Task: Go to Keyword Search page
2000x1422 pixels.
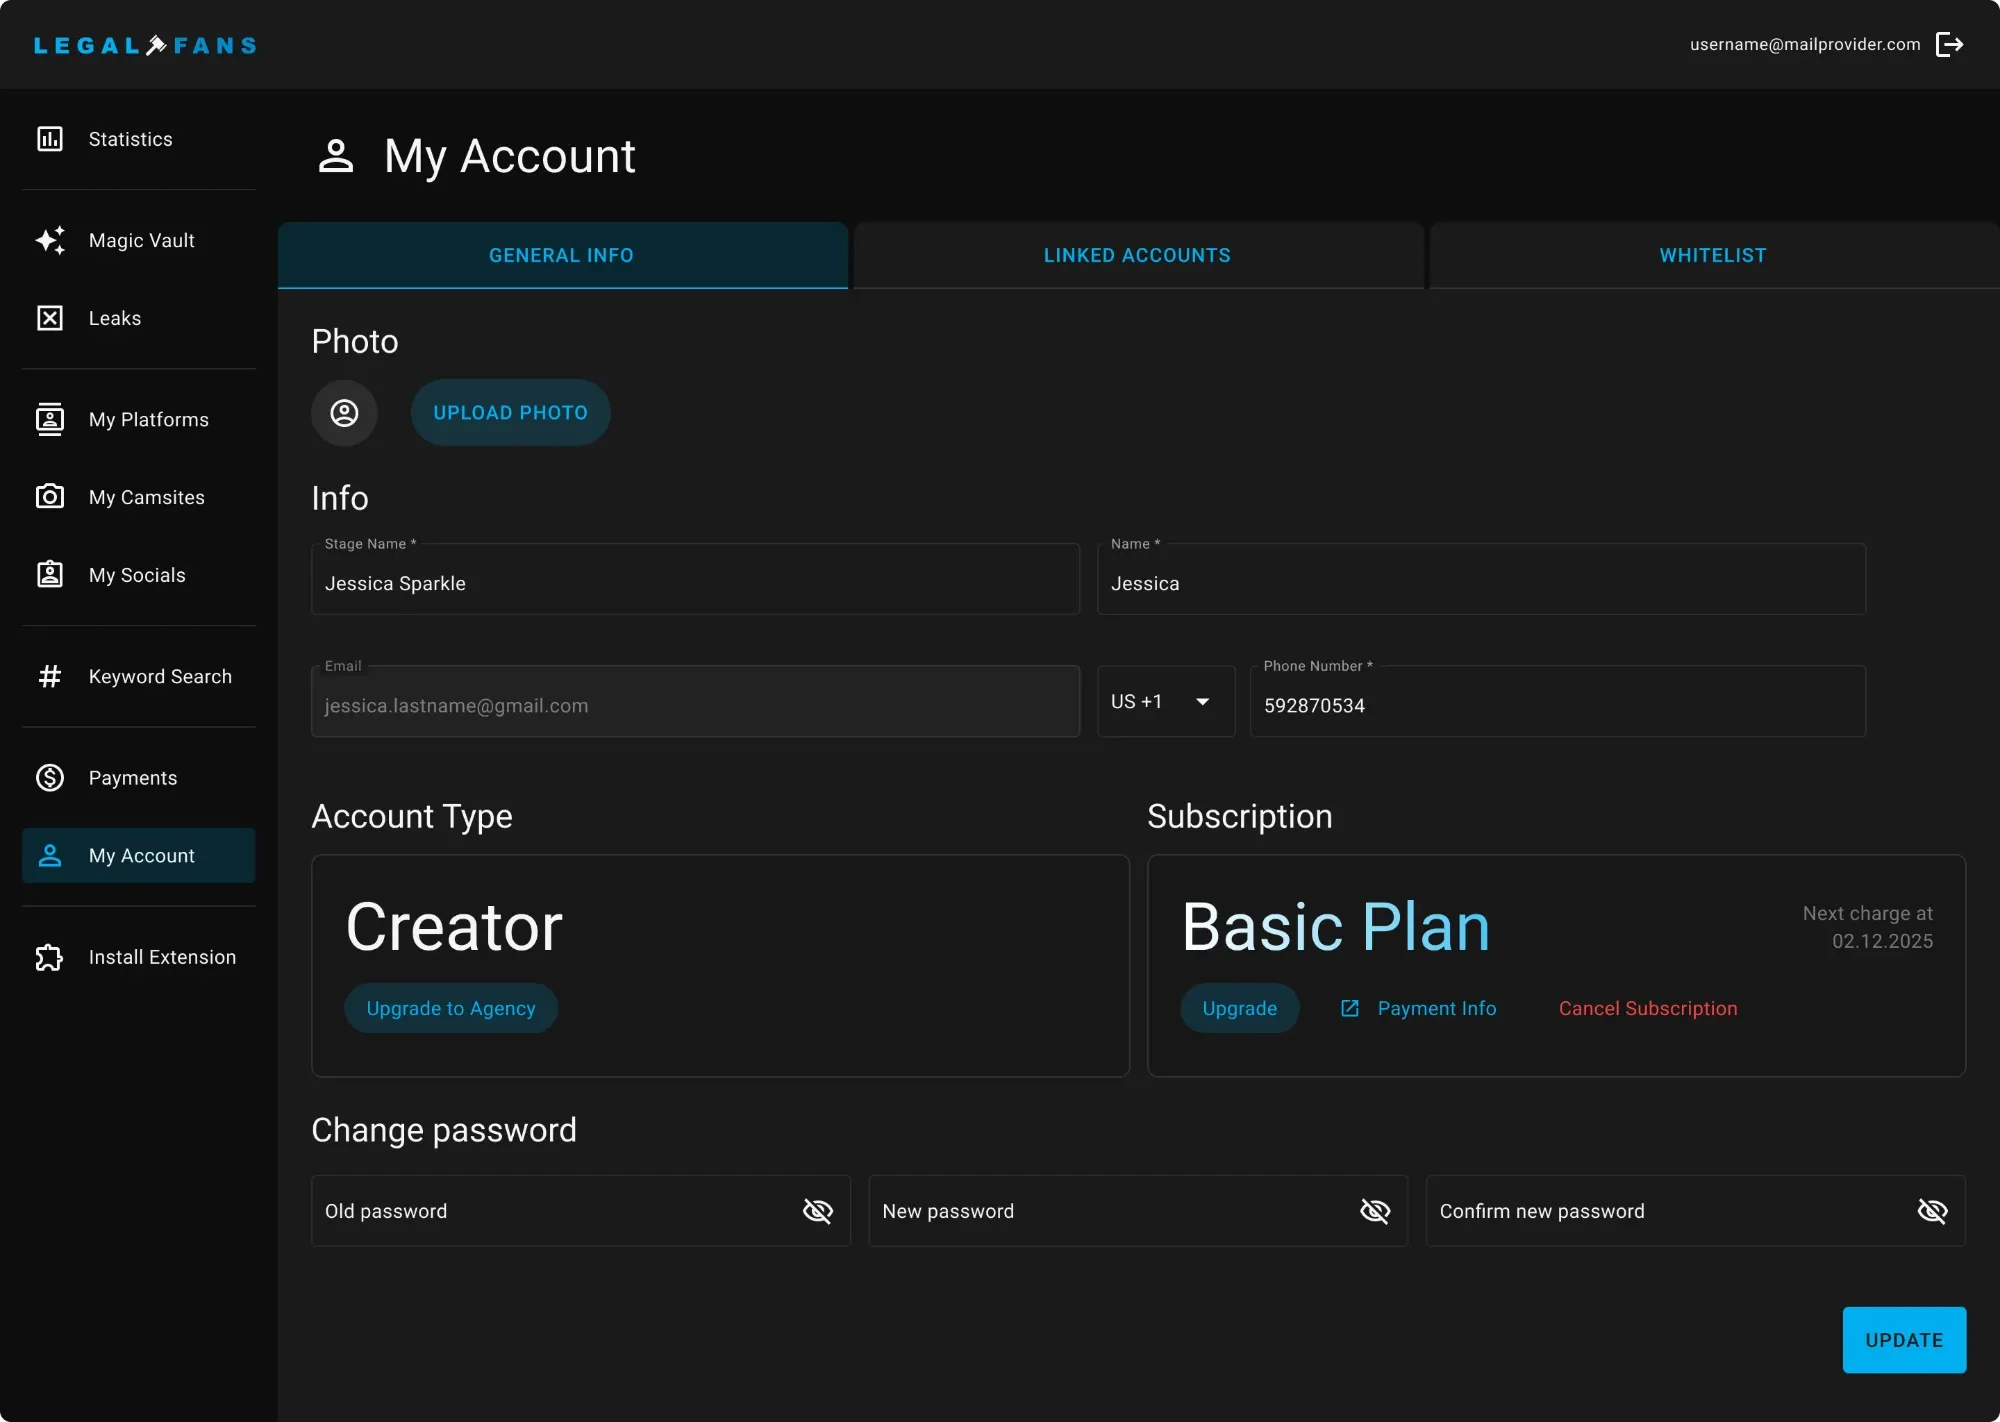Action: 138,676
